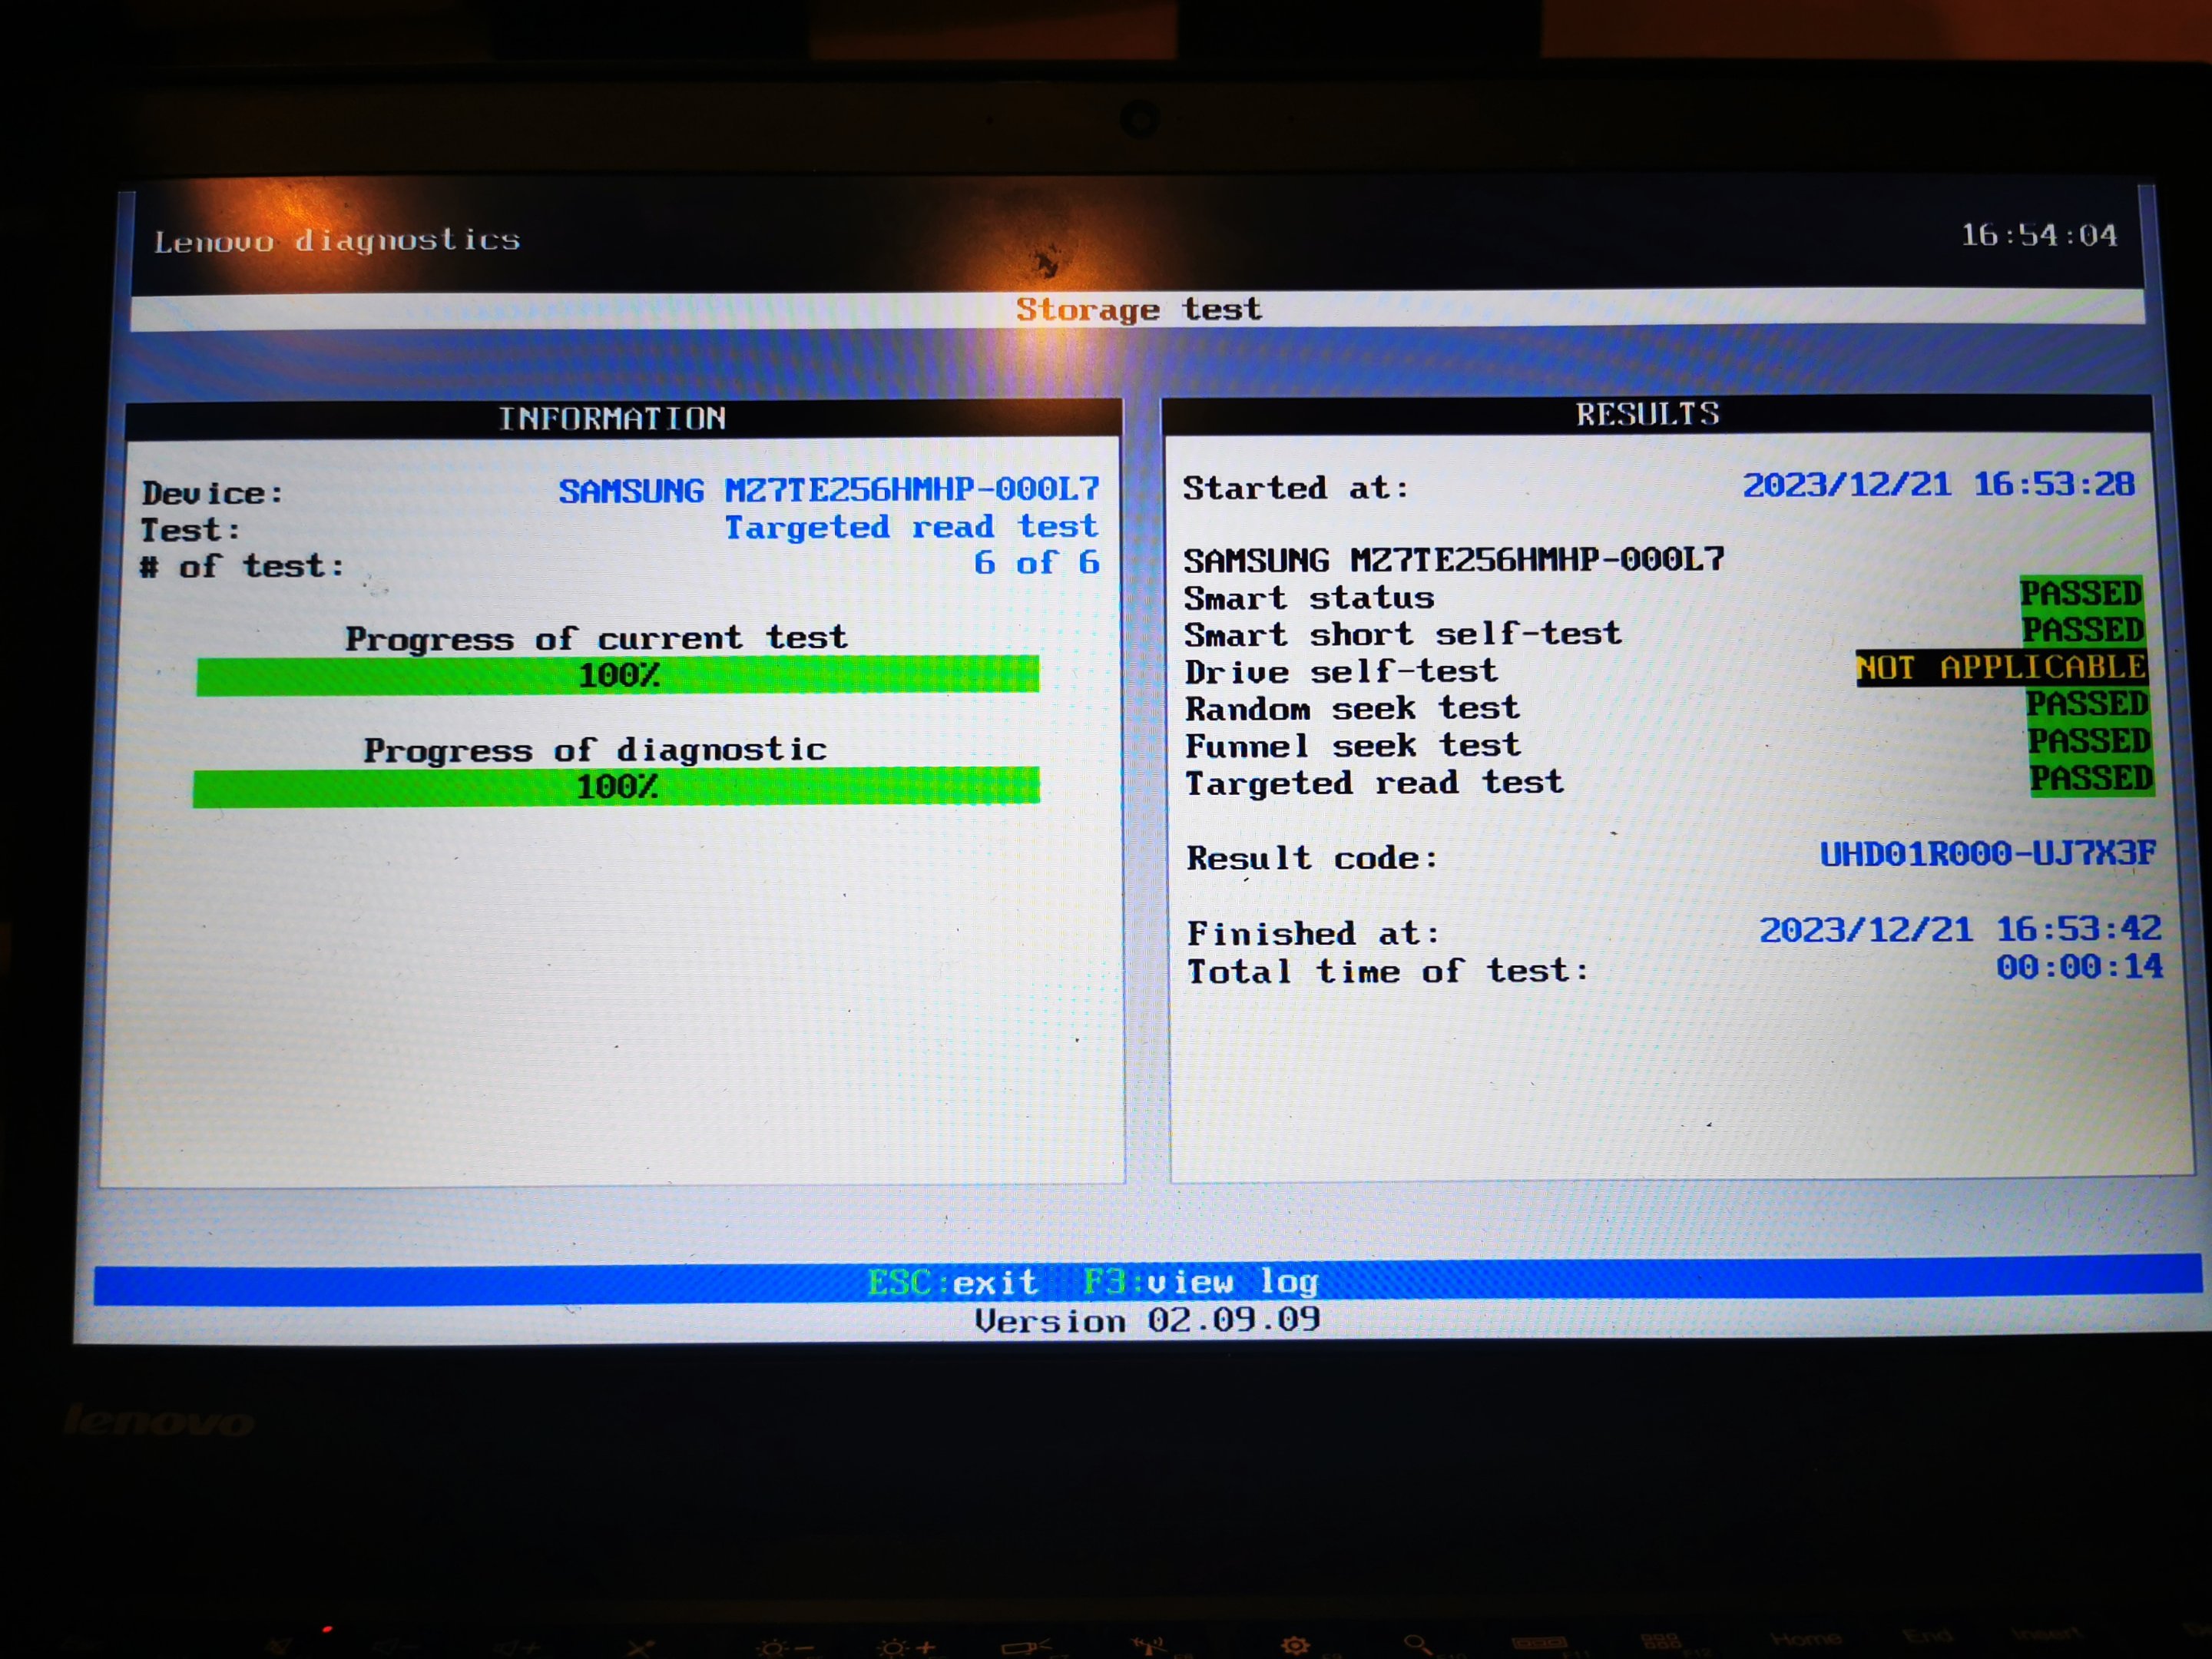Image resolution: width=2212 pixels, height=1659 pixels.
Task: Click the INFORMATION panel heading
Action: pos(612,418)
